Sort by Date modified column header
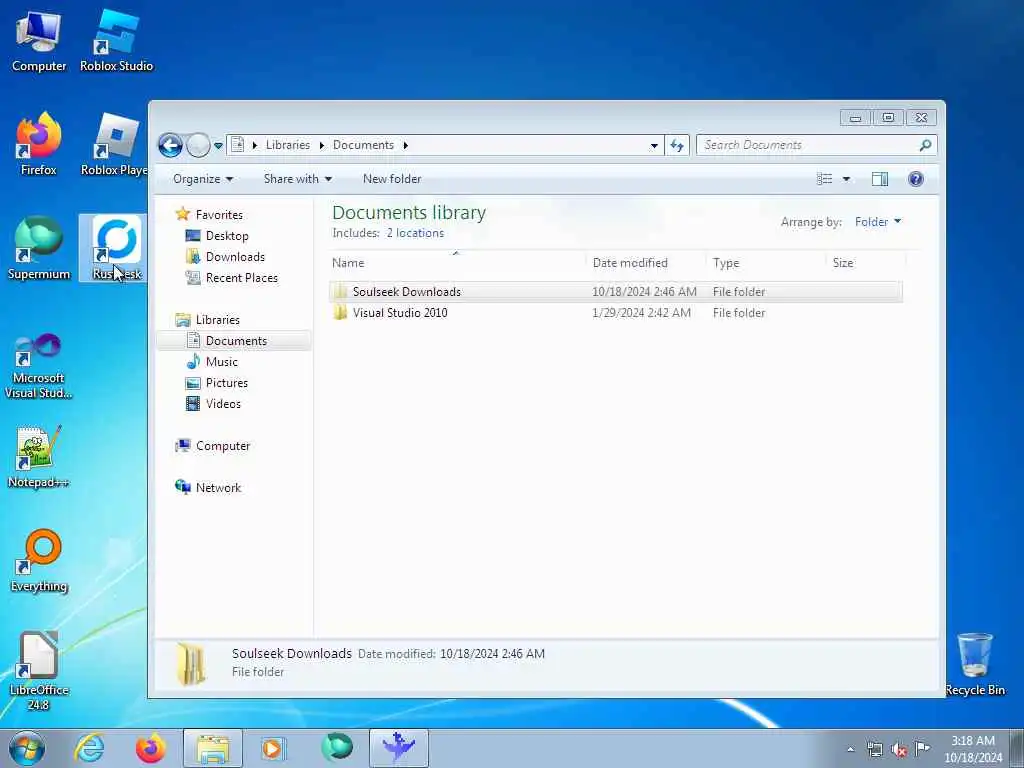The image size is (1024, 768). click(x=645, y=263)
